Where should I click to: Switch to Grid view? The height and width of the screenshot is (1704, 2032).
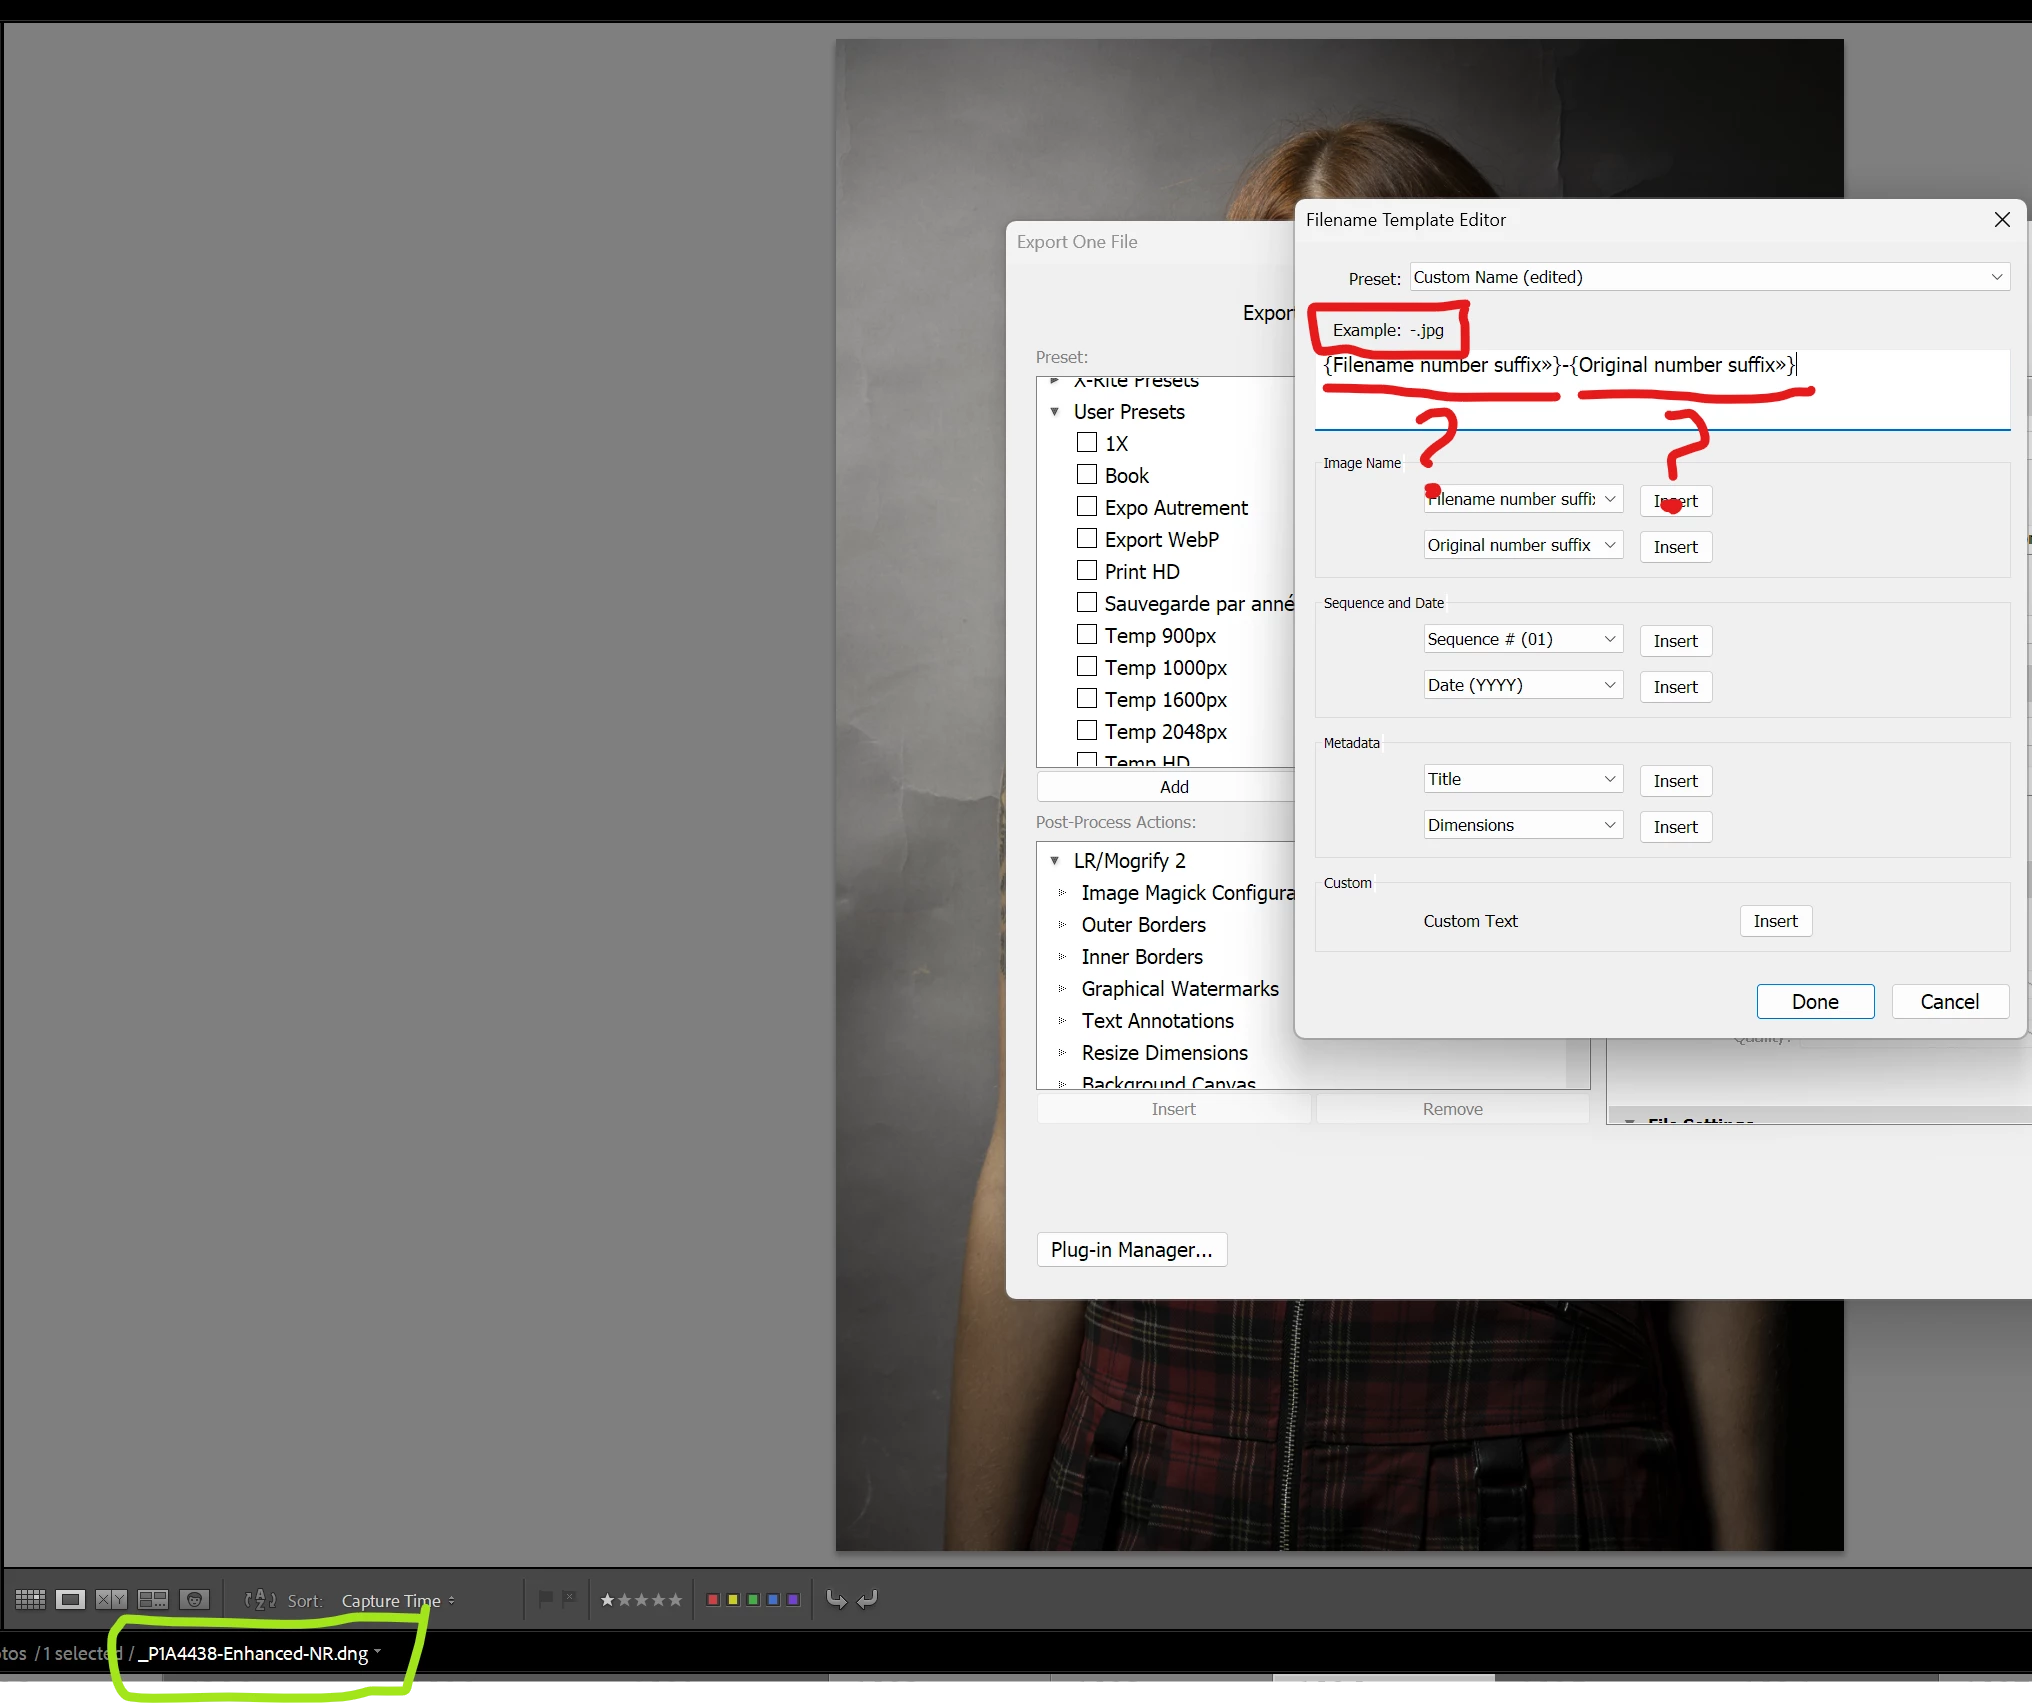point(30,1599)
